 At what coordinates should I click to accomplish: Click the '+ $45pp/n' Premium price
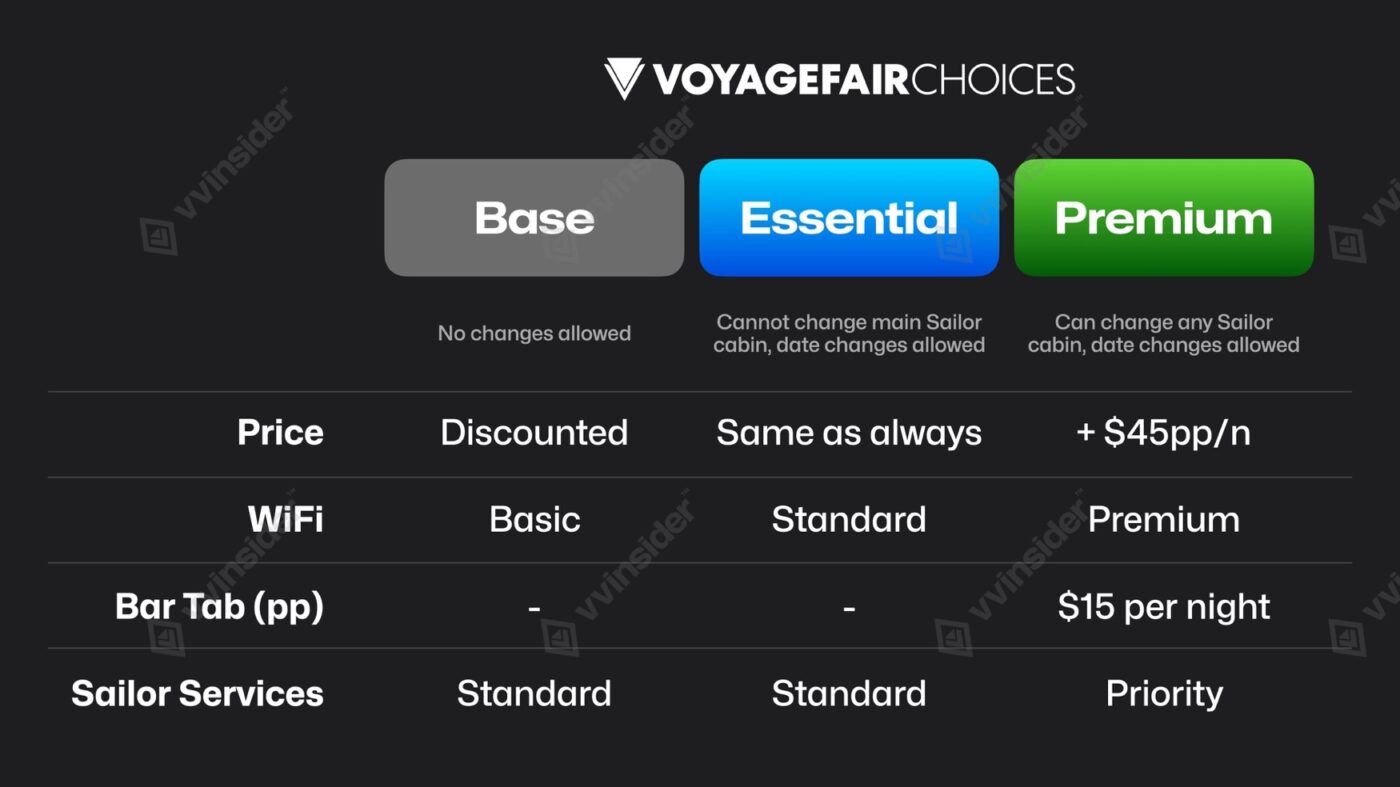[1163, 433]
